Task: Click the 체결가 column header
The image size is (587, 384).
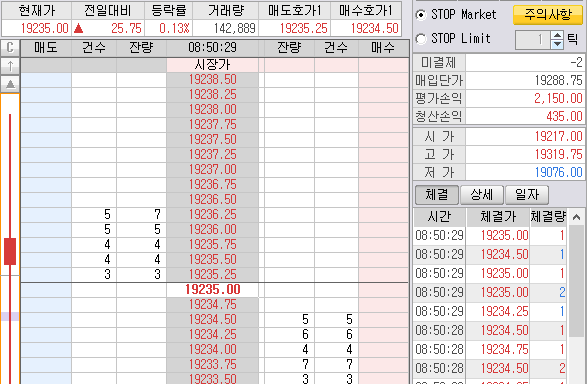Action: (x=498, y=217)
